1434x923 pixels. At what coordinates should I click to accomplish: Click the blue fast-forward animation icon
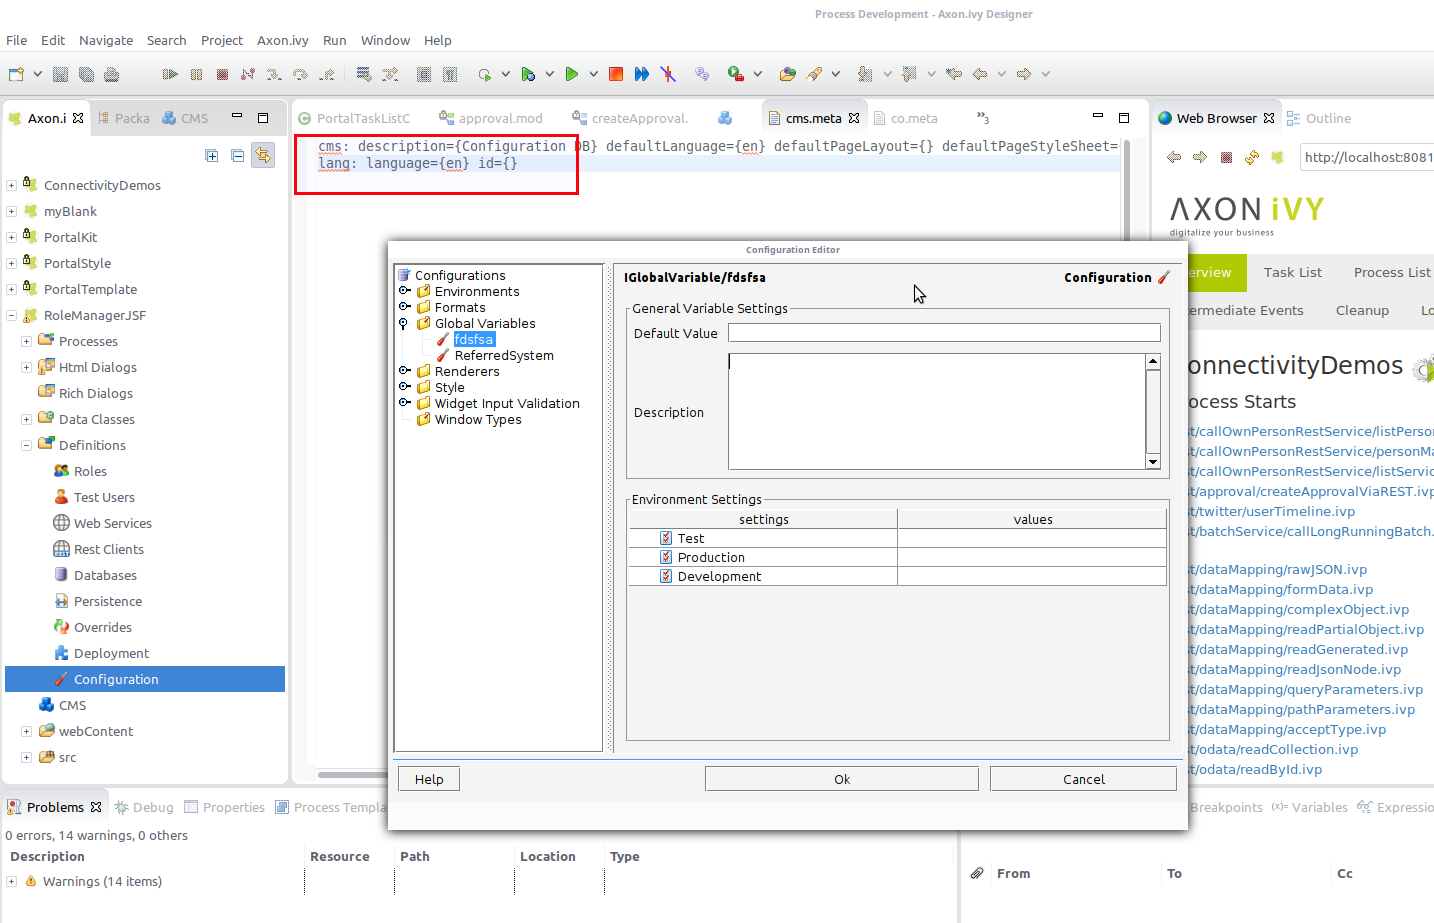tap(642, 74)
